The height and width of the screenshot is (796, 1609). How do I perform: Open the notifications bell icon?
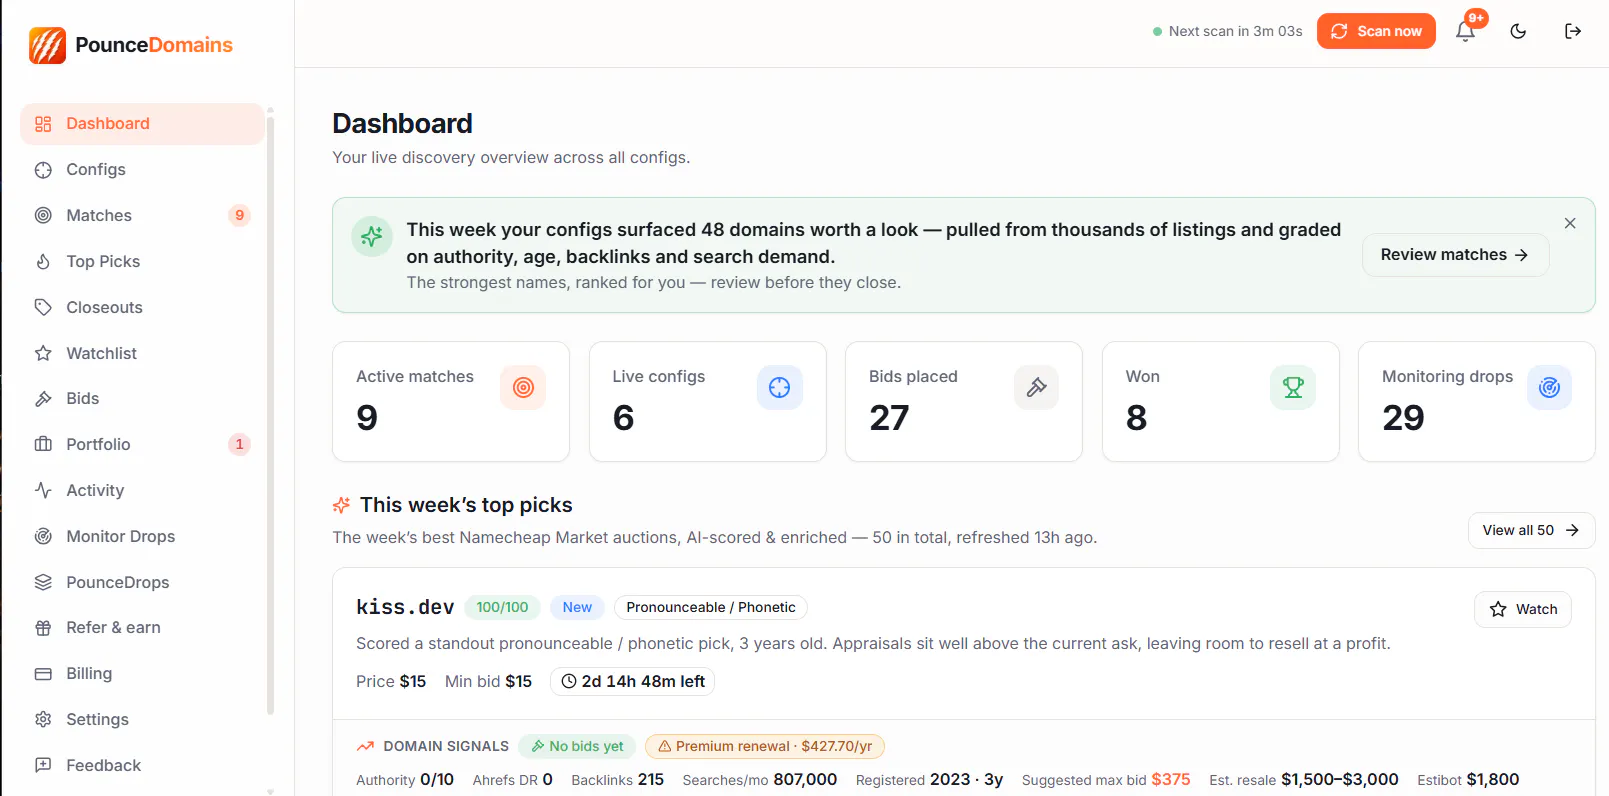1465,31
